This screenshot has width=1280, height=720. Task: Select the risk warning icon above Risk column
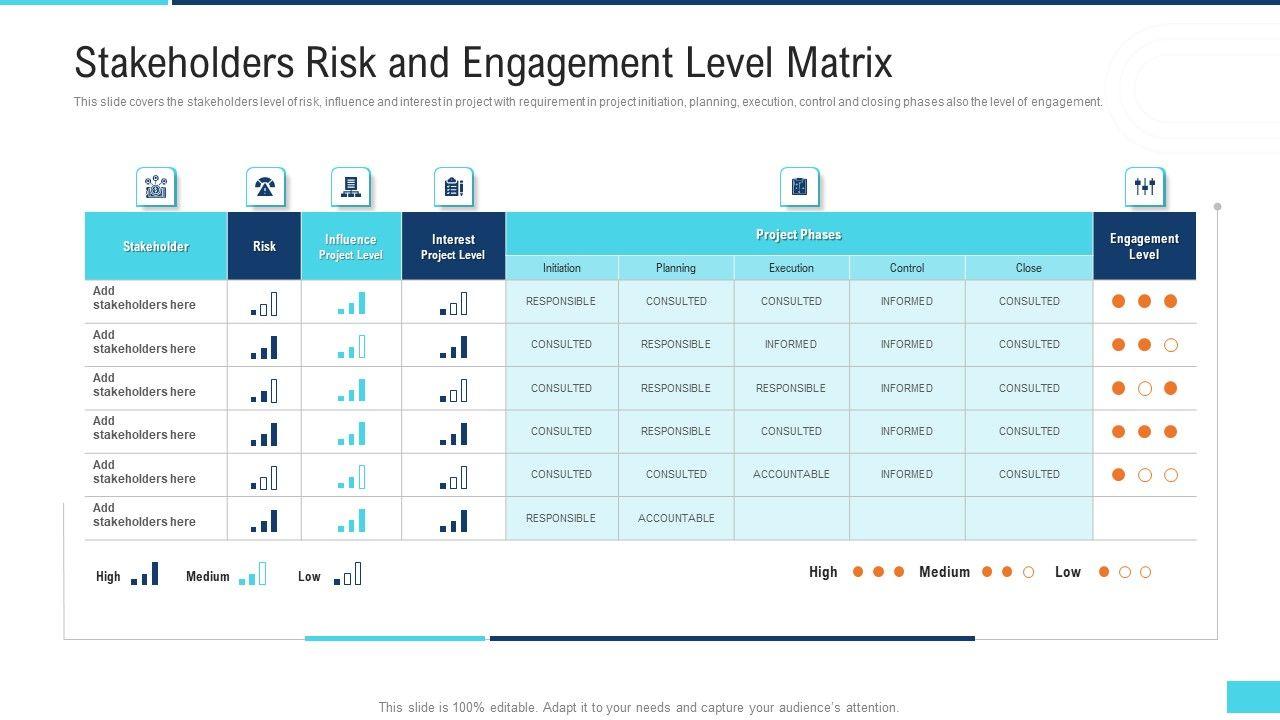click(x=265, y=187)
